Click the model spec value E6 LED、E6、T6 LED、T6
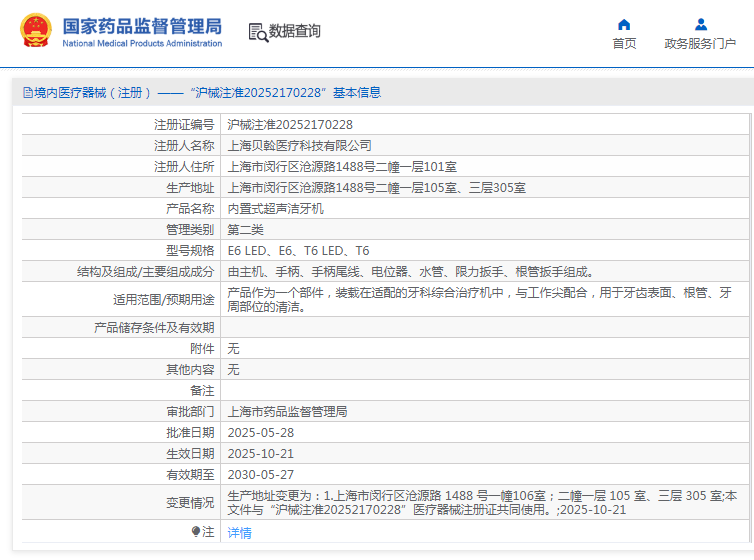The image size is (754, 560). coord(298,251)
